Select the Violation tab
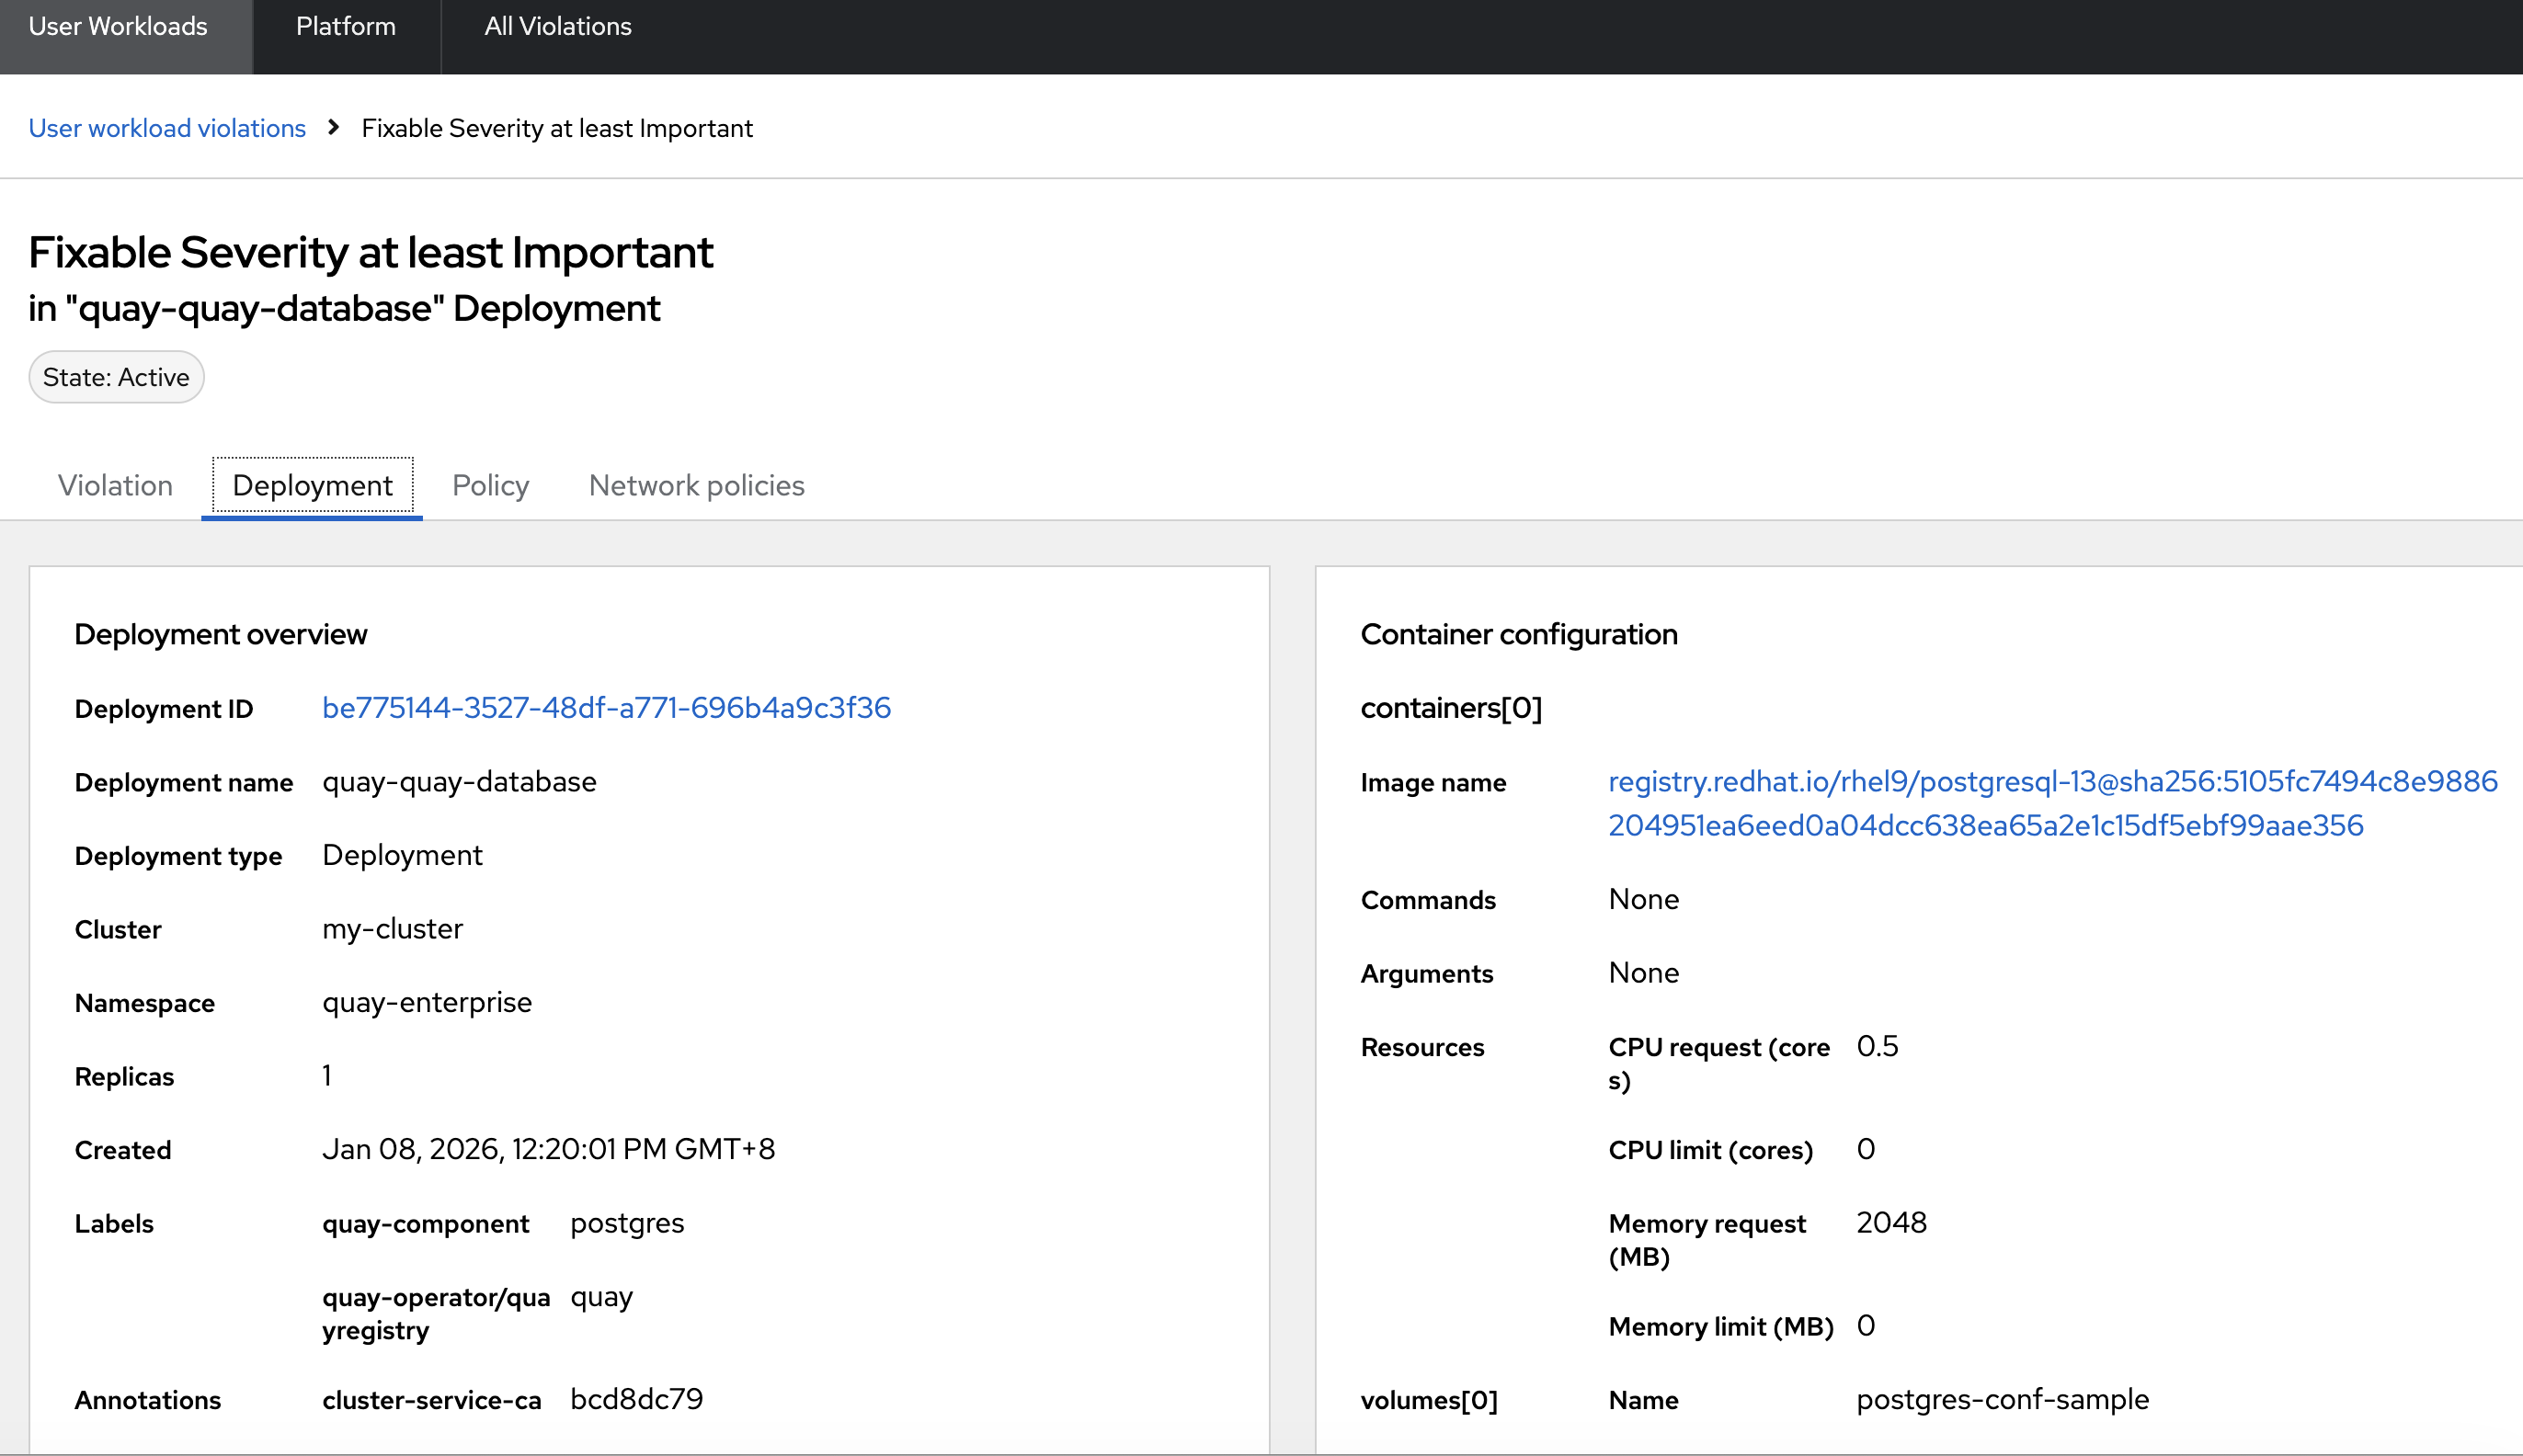 (x=115, y=485)
